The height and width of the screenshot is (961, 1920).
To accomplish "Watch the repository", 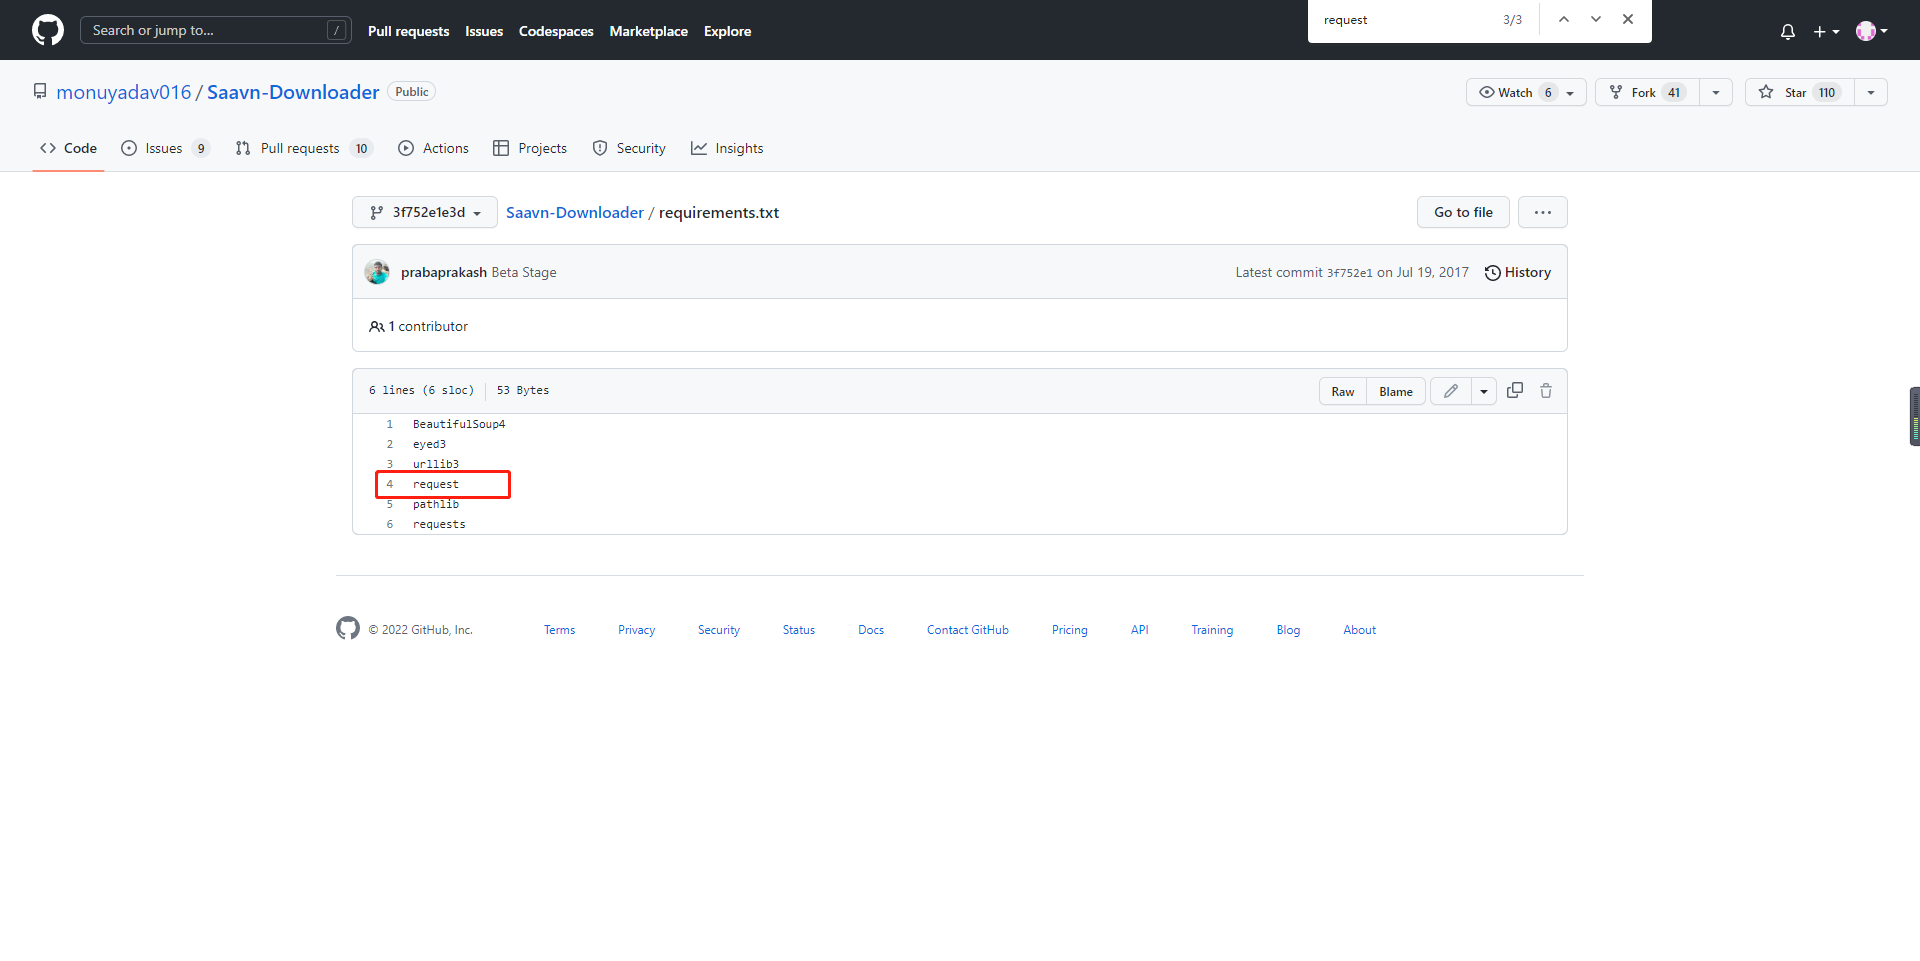I will click(x=1512, y=92).
